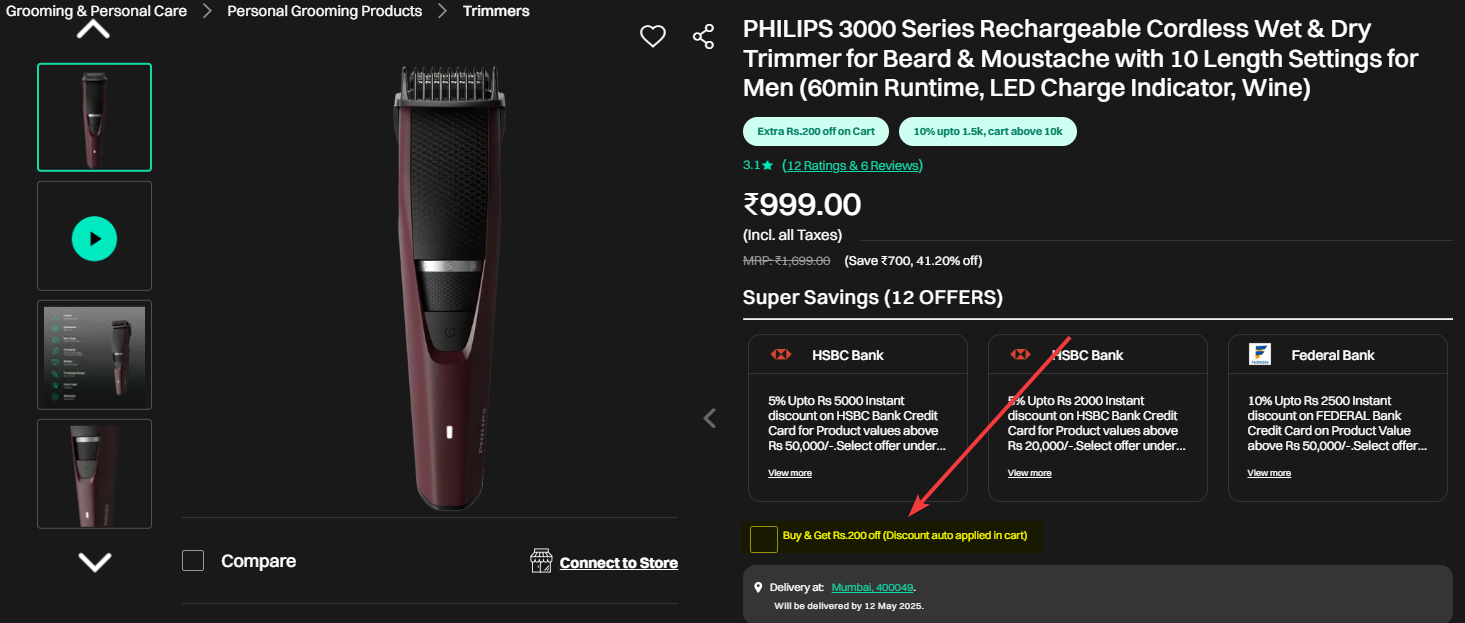View more on the Federal Bank offer
Image resolution: width=1465 pixels, height=623 pixels.
click(1269, 473)
